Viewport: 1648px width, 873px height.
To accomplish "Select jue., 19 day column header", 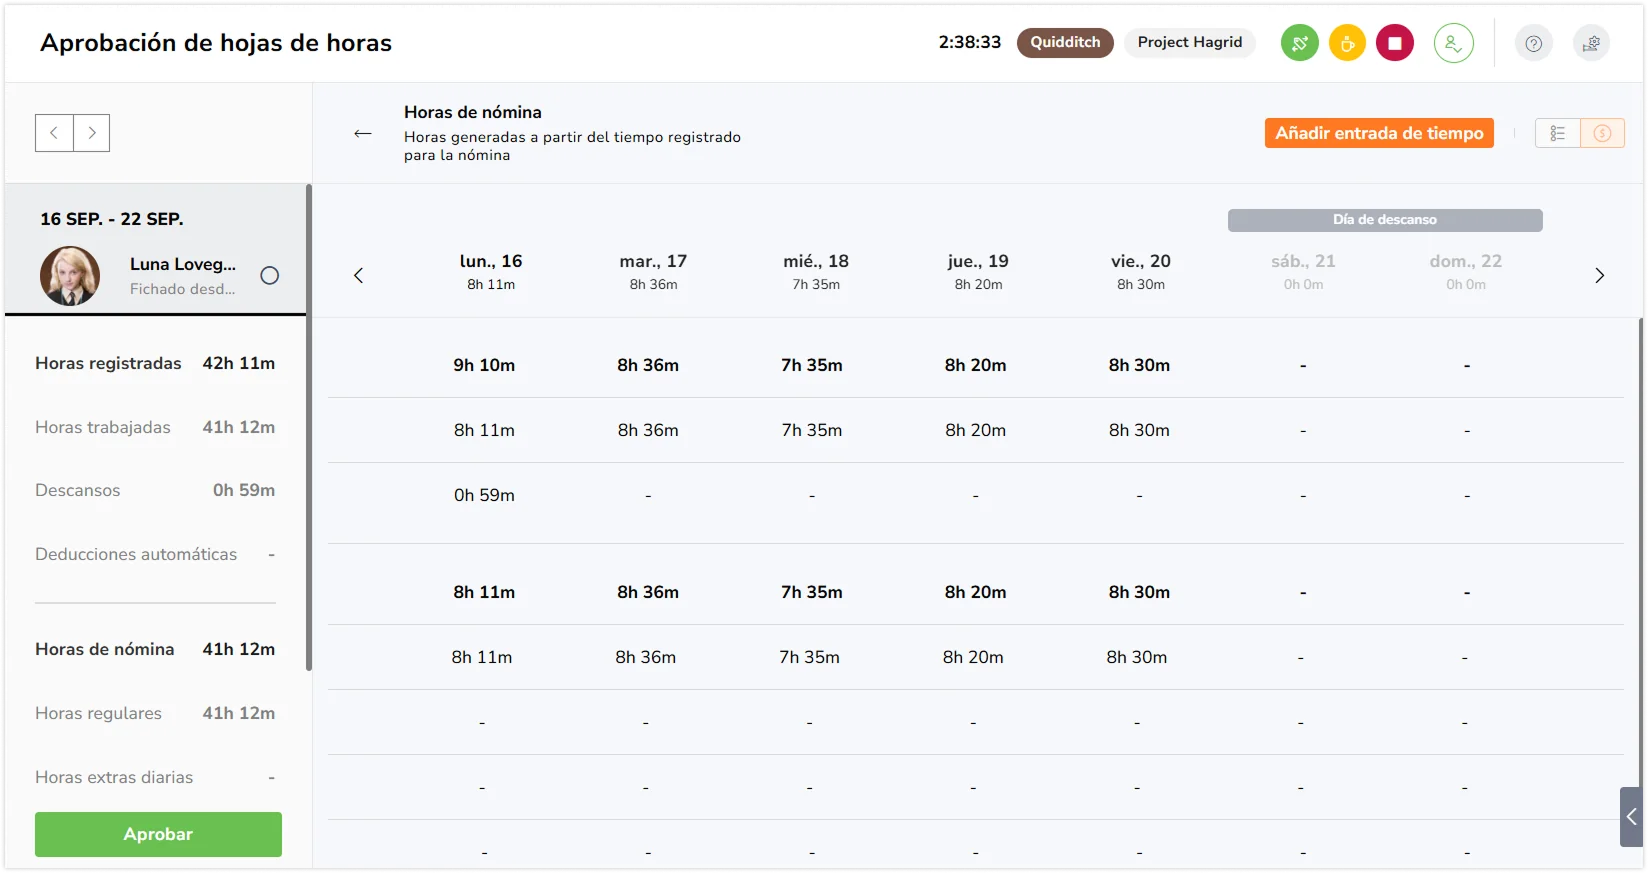I will [x=978, y=272].
